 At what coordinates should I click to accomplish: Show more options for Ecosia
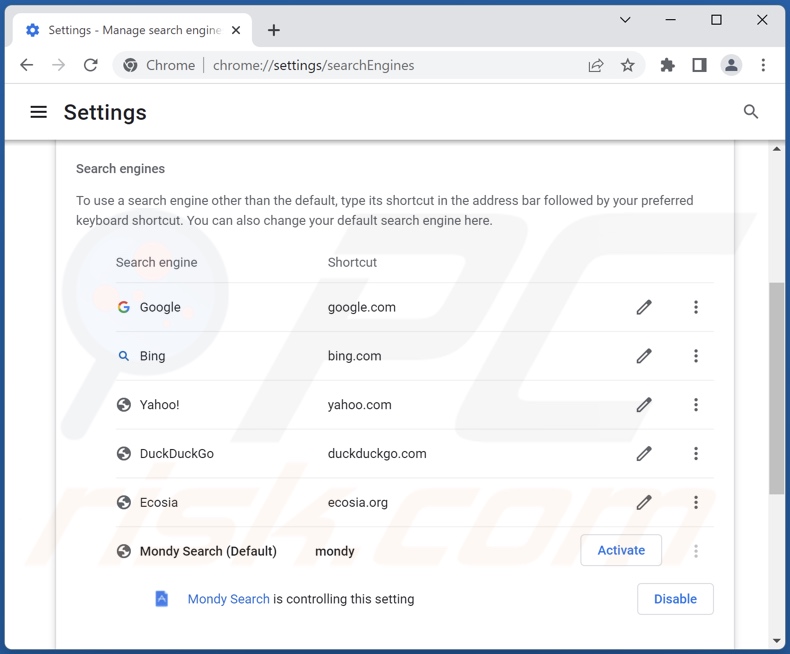(x=696, y=502)
